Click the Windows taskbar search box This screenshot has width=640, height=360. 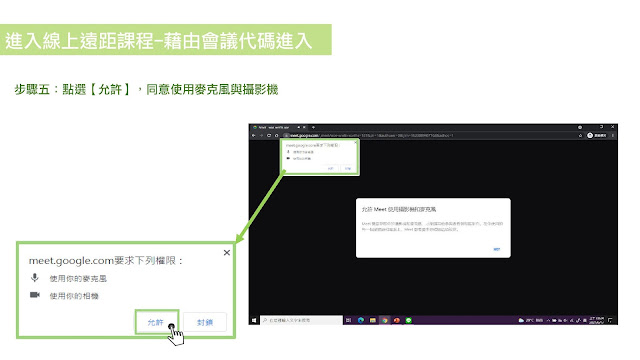tap(302, 320)
